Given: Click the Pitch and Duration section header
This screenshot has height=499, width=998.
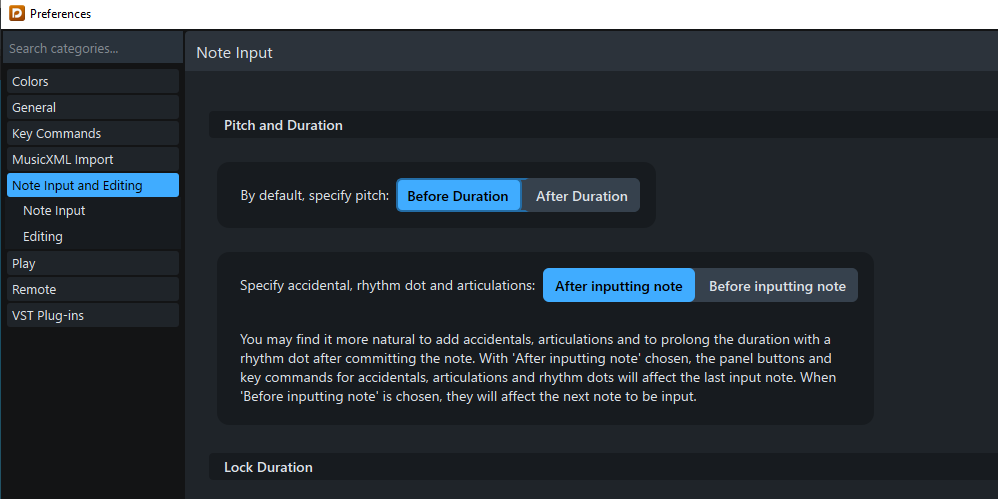Looking at the screenshot, I should [283, 125].
